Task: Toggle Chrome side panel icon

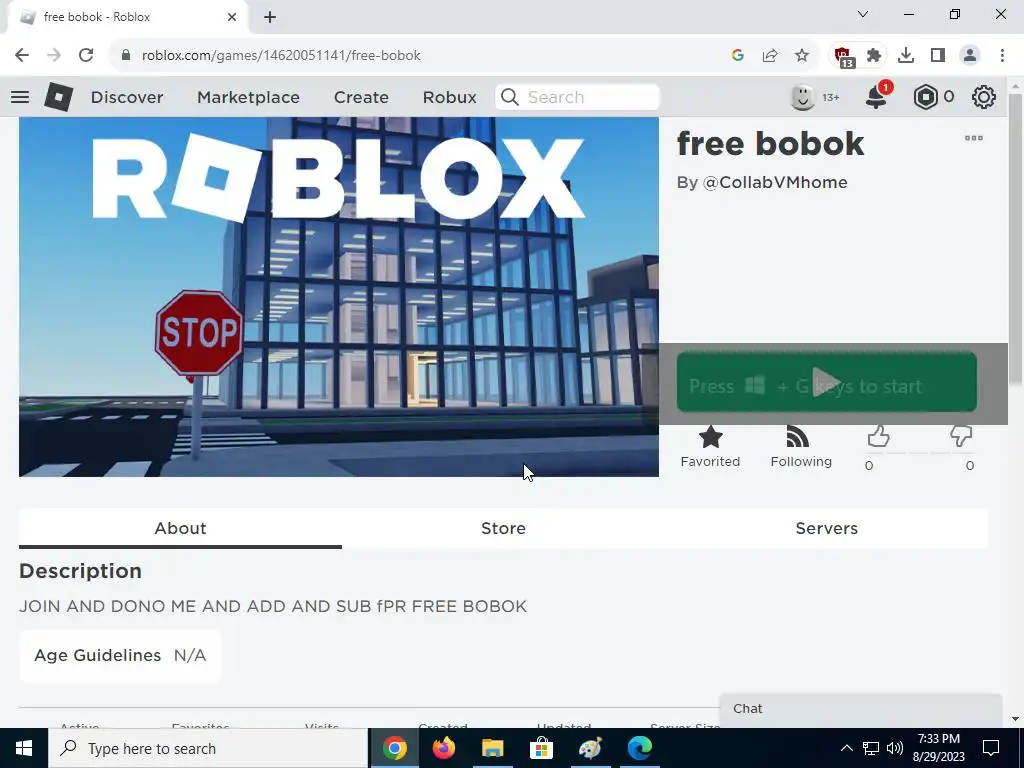Action: (x=938, y=56)
